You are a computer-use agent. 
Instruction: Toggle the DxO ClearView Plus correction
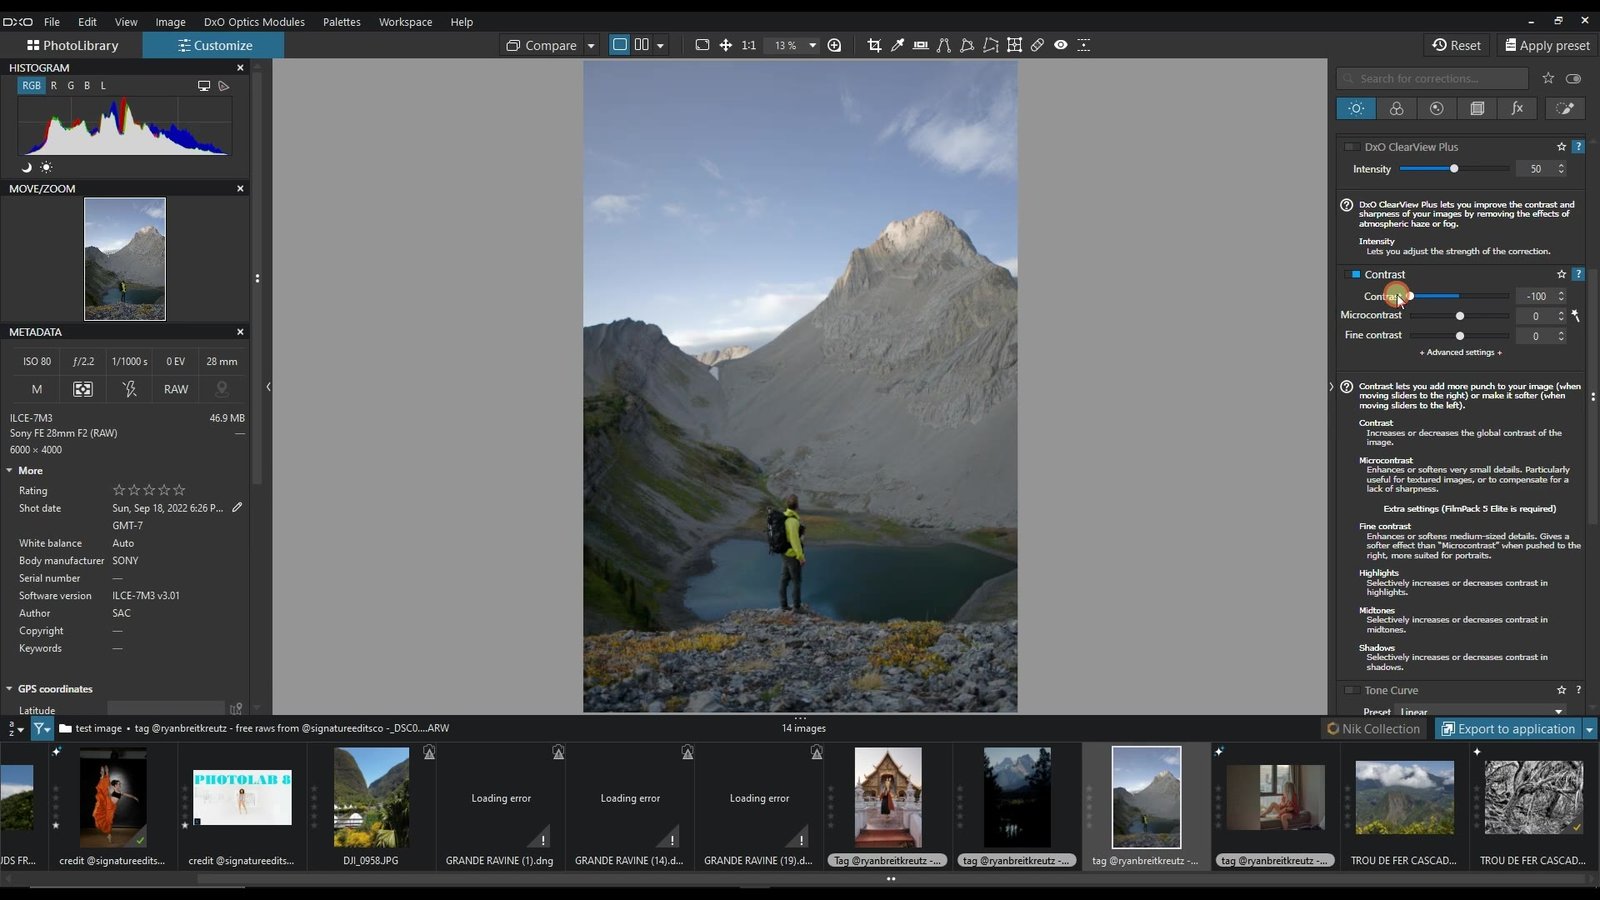point(1351,147)
